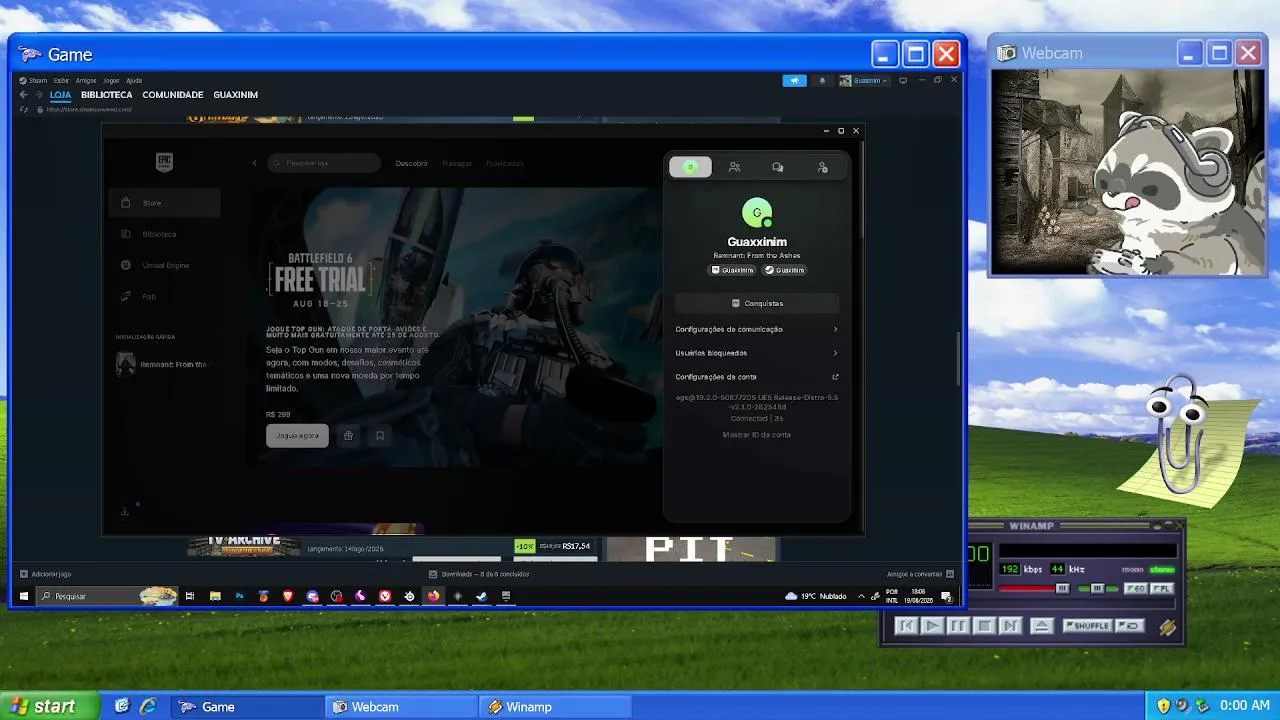Image resolution: width=1280 pixels, height=720 pixels.
Task: Open the chat messages tab in Epic panel
Action: tap(778, 167)
